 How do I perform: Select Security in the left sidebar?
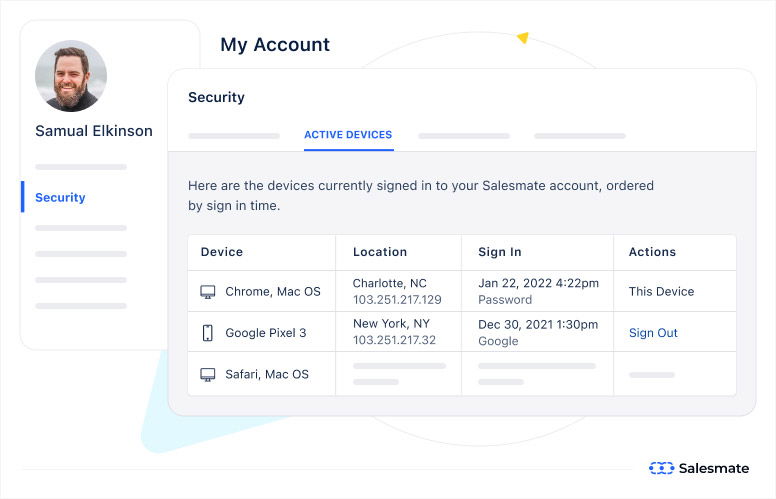(60, 198)
